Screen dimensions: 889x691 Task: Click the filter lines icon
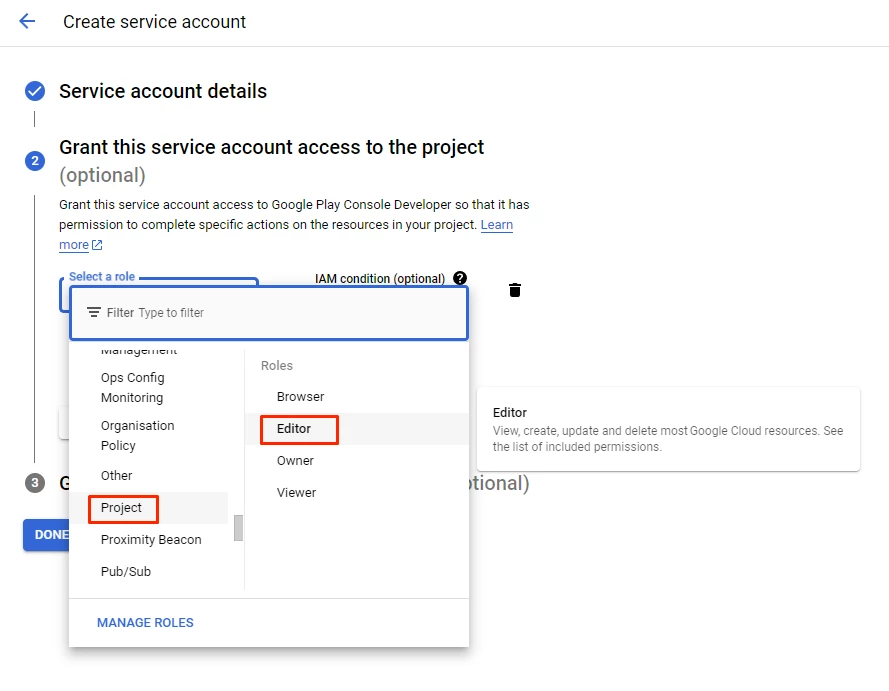[94, 312]
